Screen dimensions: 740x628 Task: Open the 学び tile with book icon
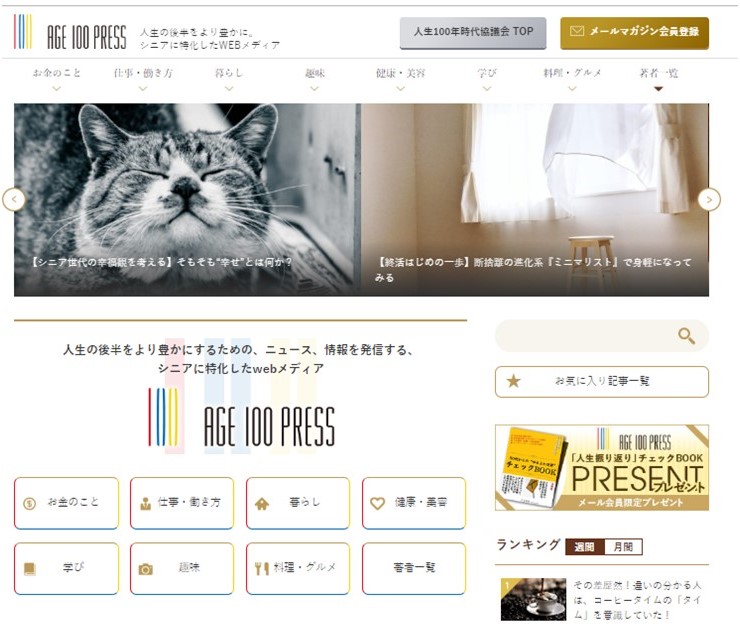(67, 568)
